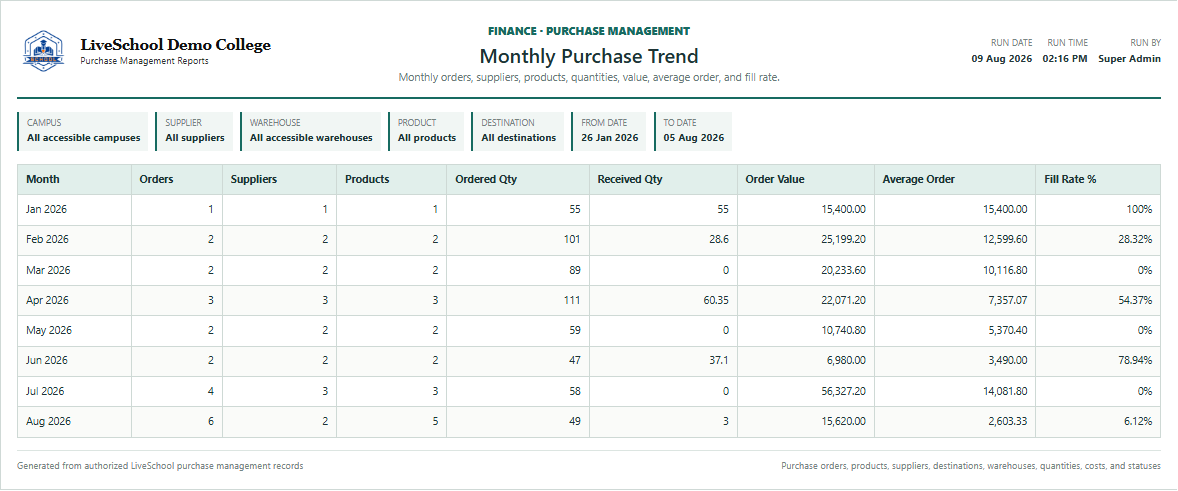Click the Order Value column header
This screenshot has height=491, width=1178.
click(805, 179)
